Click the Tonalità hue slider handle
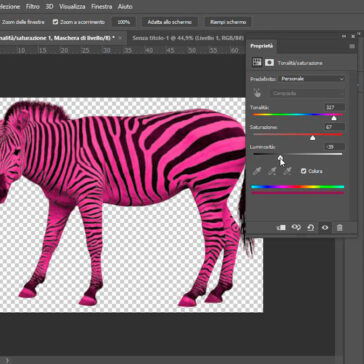 click(x=334, y=118)
